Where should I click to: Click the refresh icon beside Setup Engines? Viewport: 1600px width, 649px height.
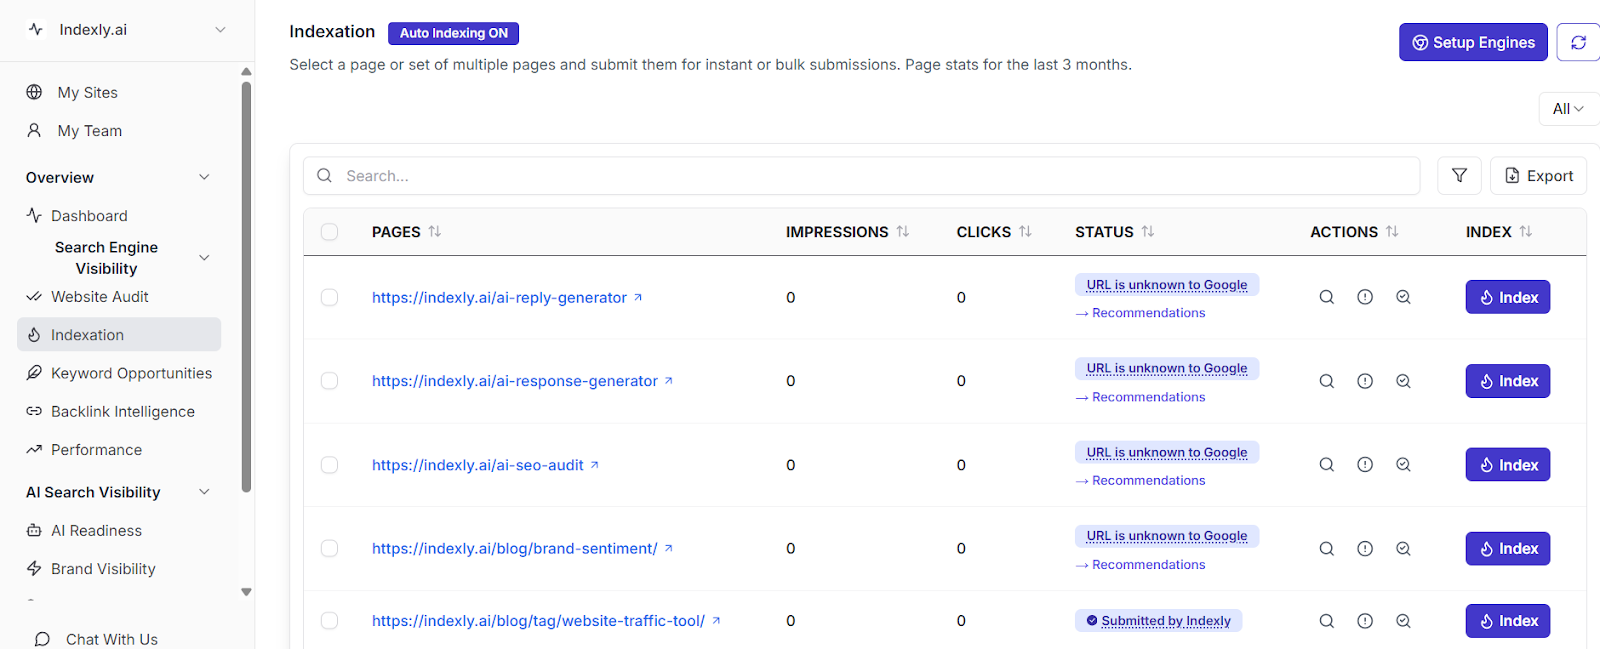click(x=1578, y=42)
